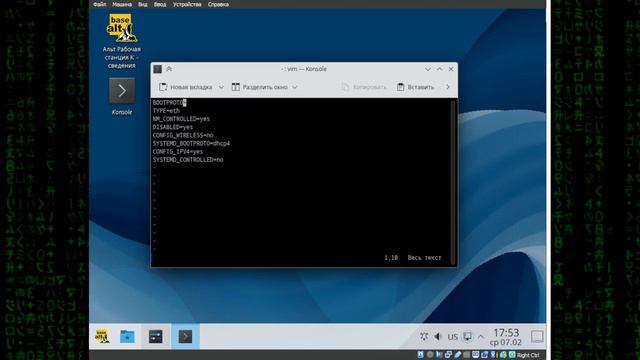
Task: Expand the Новая вкладка dropdown arrow
Action: click(221, 87)
